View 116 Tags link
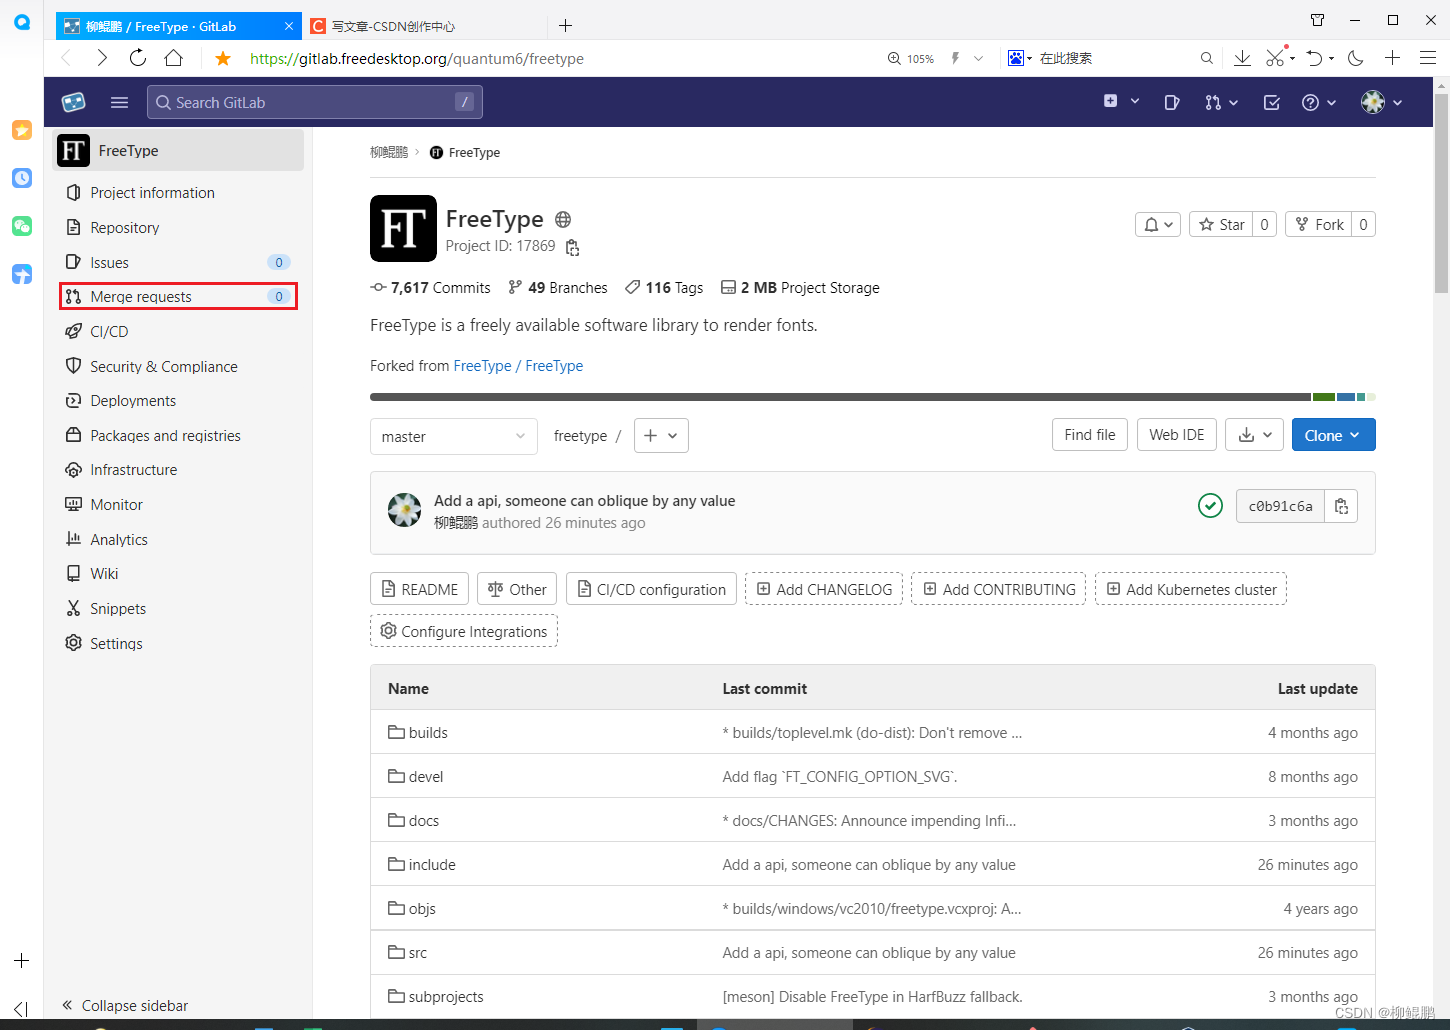 pyautogui.click(x=664, y=288)
